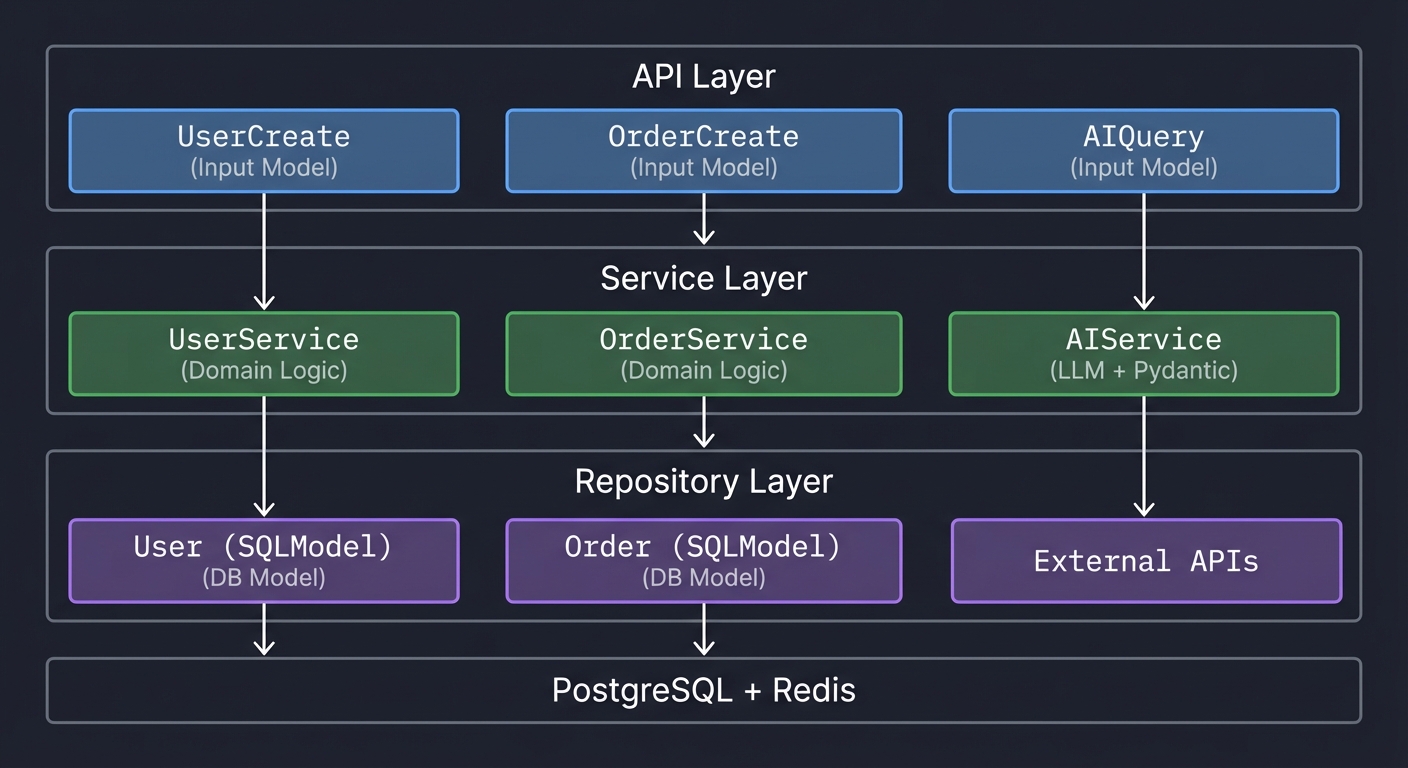Select the OrderCreate input model box
This screenshot has height=768, width=1408.
[704, 150]
